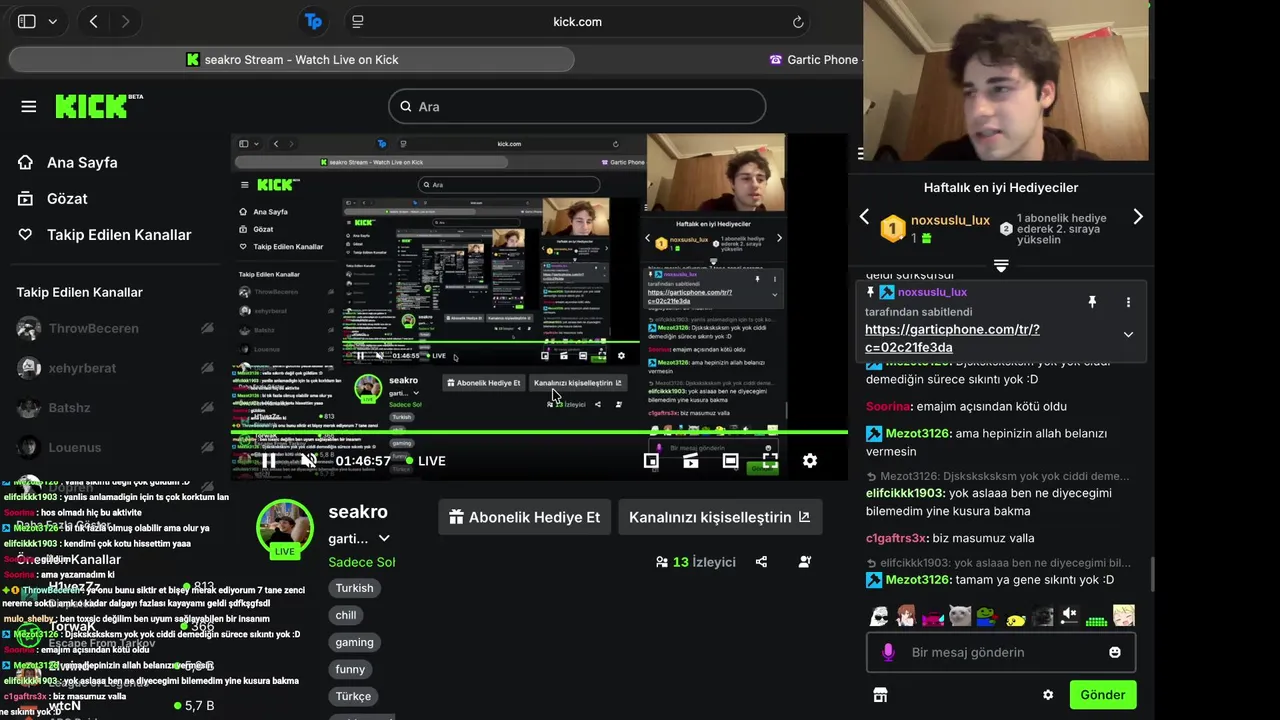The image size is (1280, 720).
Task: Click sunglasses ghost emote
Action: (878, 616)
